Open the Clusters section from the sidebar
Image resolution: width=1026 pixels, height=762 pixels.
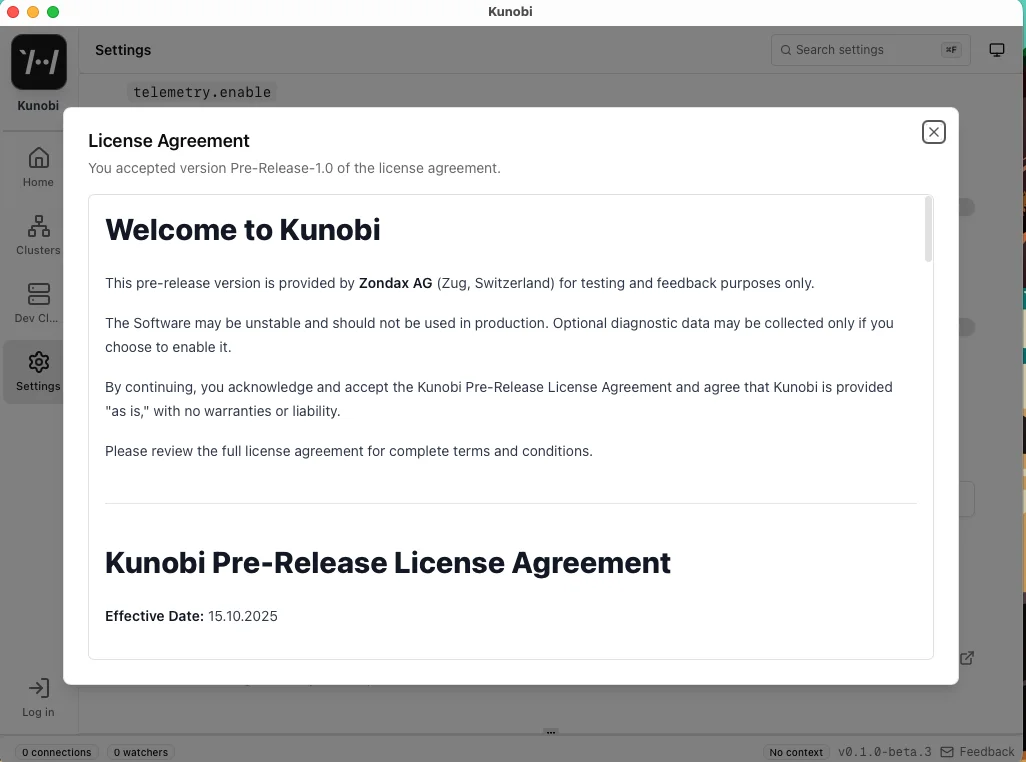pyautogui.click(x=38, y=234)
